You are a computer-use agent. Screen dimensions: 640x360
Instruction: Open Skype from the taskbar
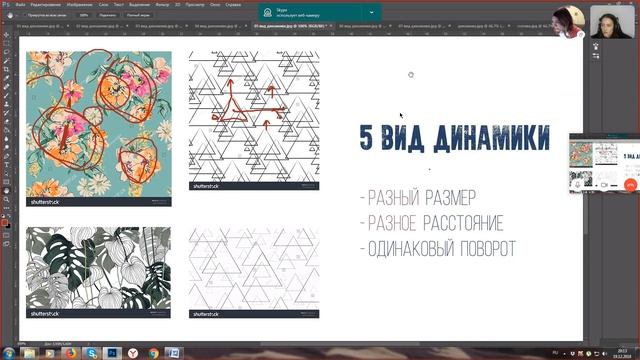tap(91, 353)
